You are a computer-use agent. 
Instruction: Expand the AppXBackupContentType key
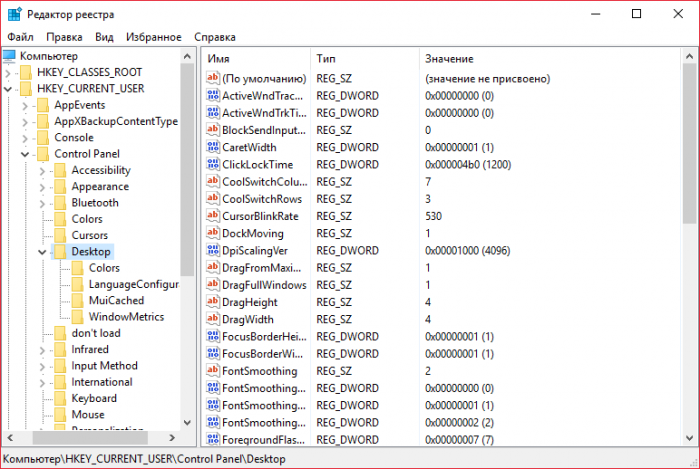click(x=25, y=122)
